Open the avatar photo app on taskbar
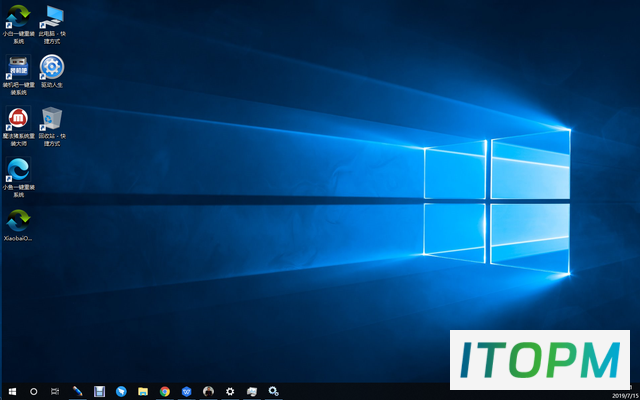The width and height of the screenshot is (640, 400). [209, 391]
